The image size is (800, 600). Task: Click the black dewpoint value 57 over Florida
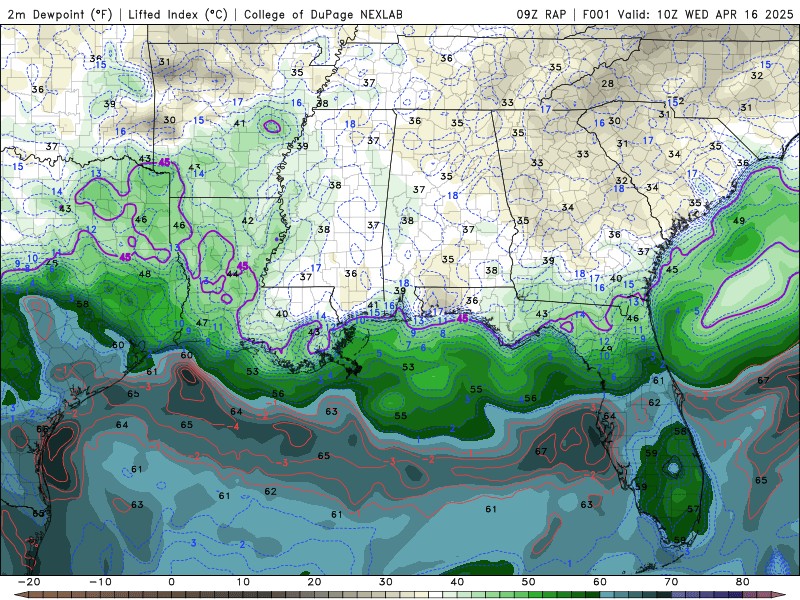click(693, 509)
